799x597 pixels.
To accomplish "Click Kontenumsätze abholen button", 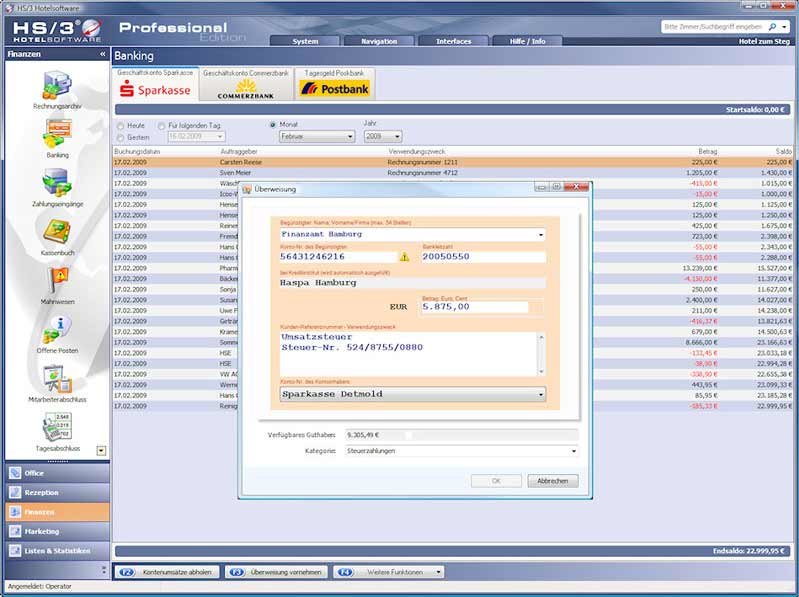I will point(167,572).
